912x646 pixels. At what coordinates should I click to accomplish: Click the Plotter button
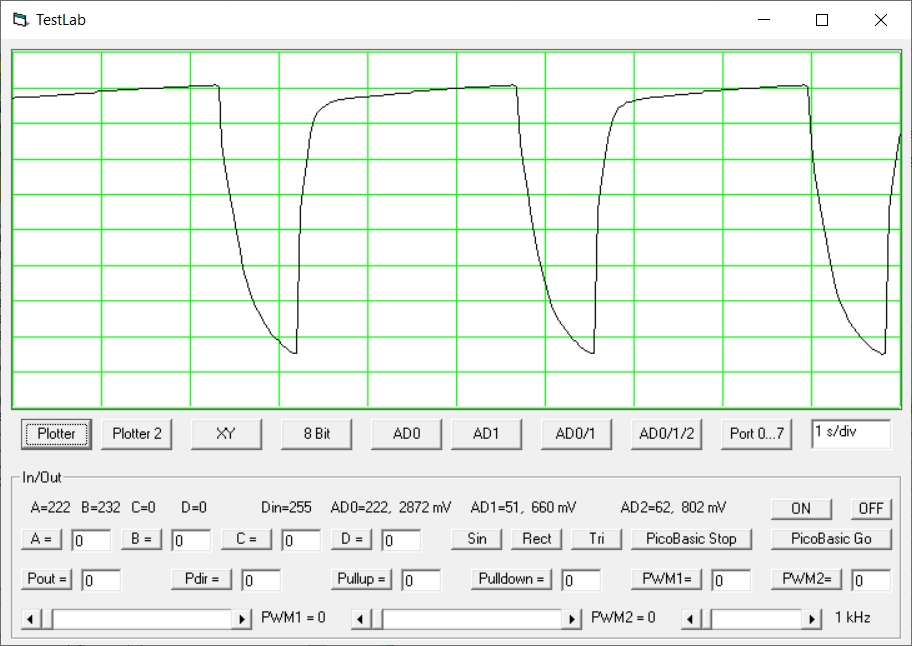click(x=56, y=434)
